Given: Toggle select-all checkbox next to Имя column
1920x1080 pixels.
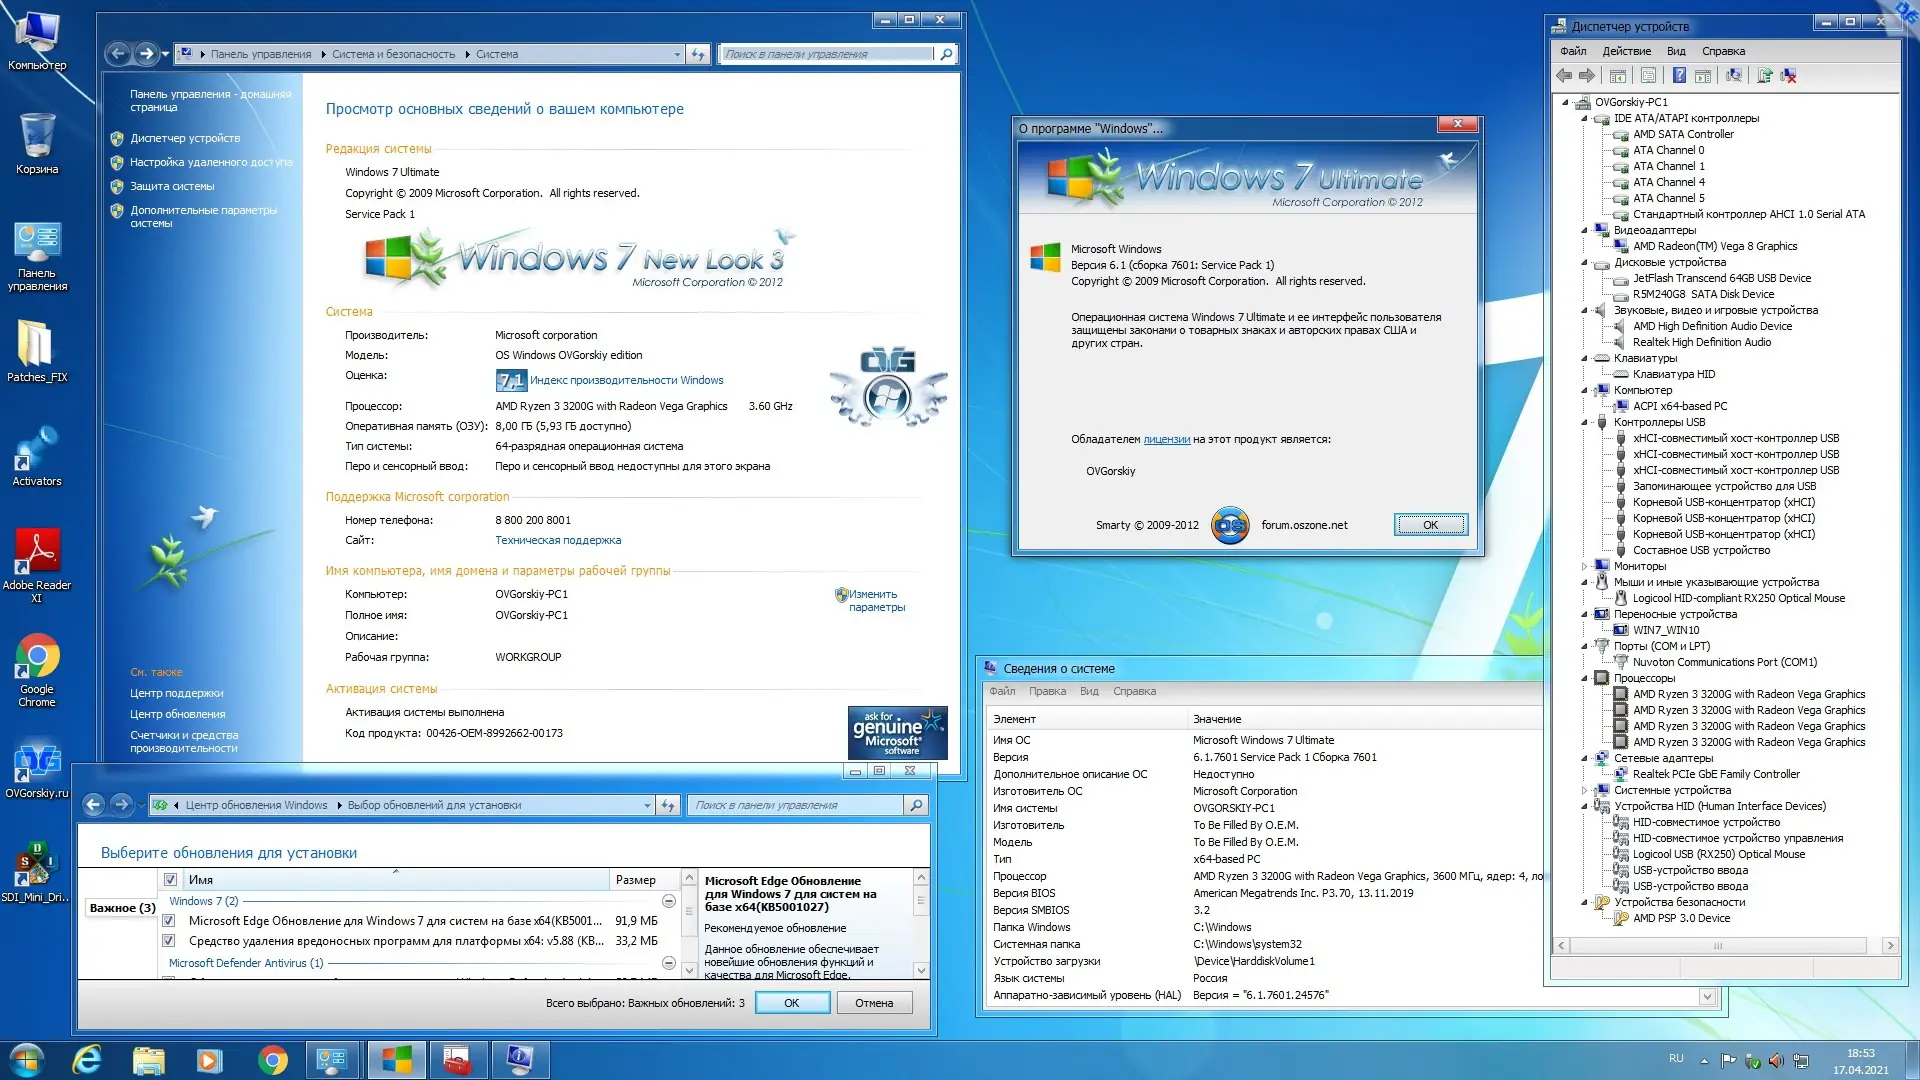Looking at the screenshot, I should click(x=170, y=880).
